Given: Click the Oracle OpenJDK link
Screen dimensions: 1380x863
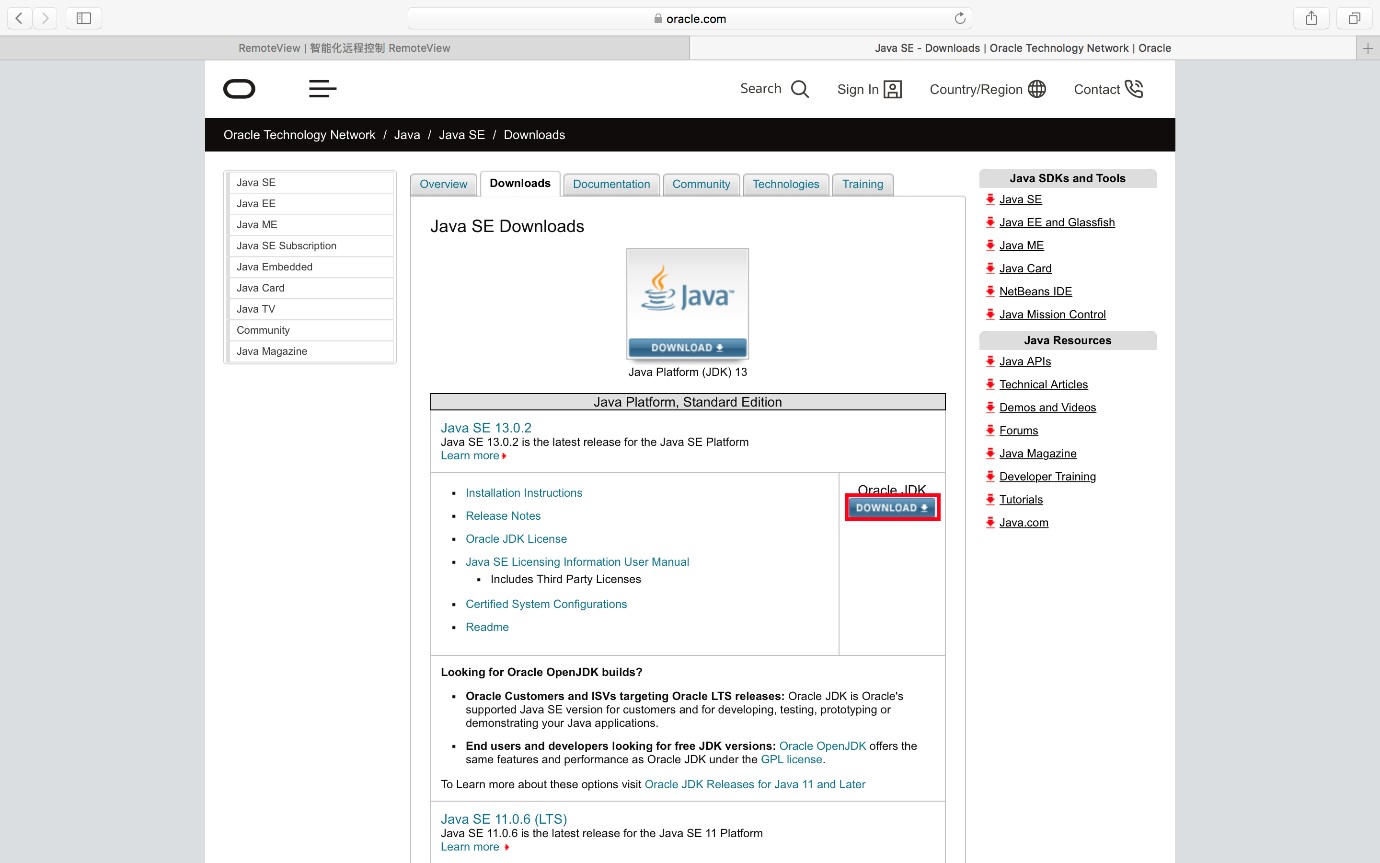Looking at the screenshot, I should 823,746.
